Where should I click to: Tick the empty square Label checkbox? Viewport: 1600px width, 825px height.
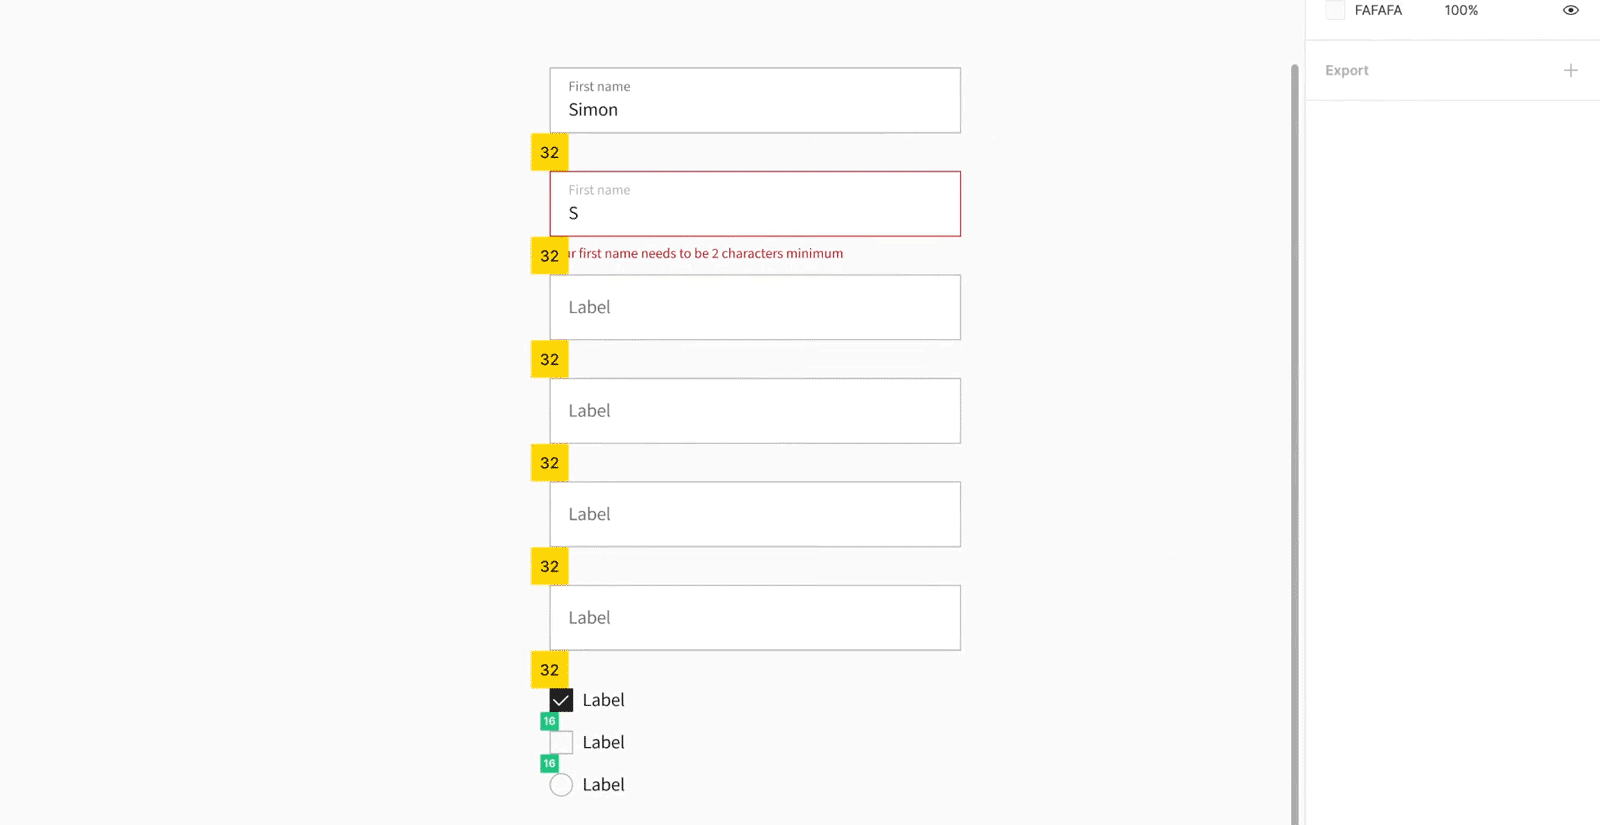(561, 742)
